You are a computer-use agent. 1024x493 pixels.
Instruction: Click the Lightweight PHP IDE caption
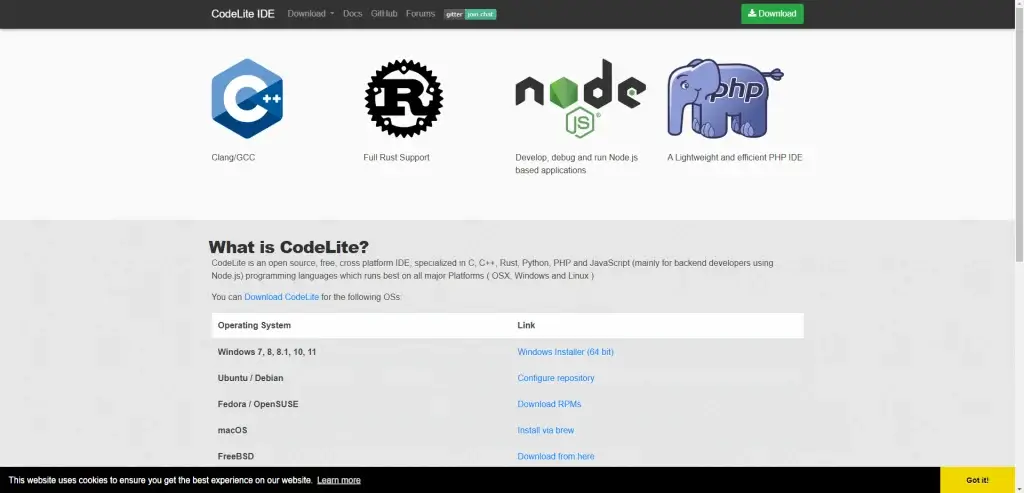[x=735, y=157]
